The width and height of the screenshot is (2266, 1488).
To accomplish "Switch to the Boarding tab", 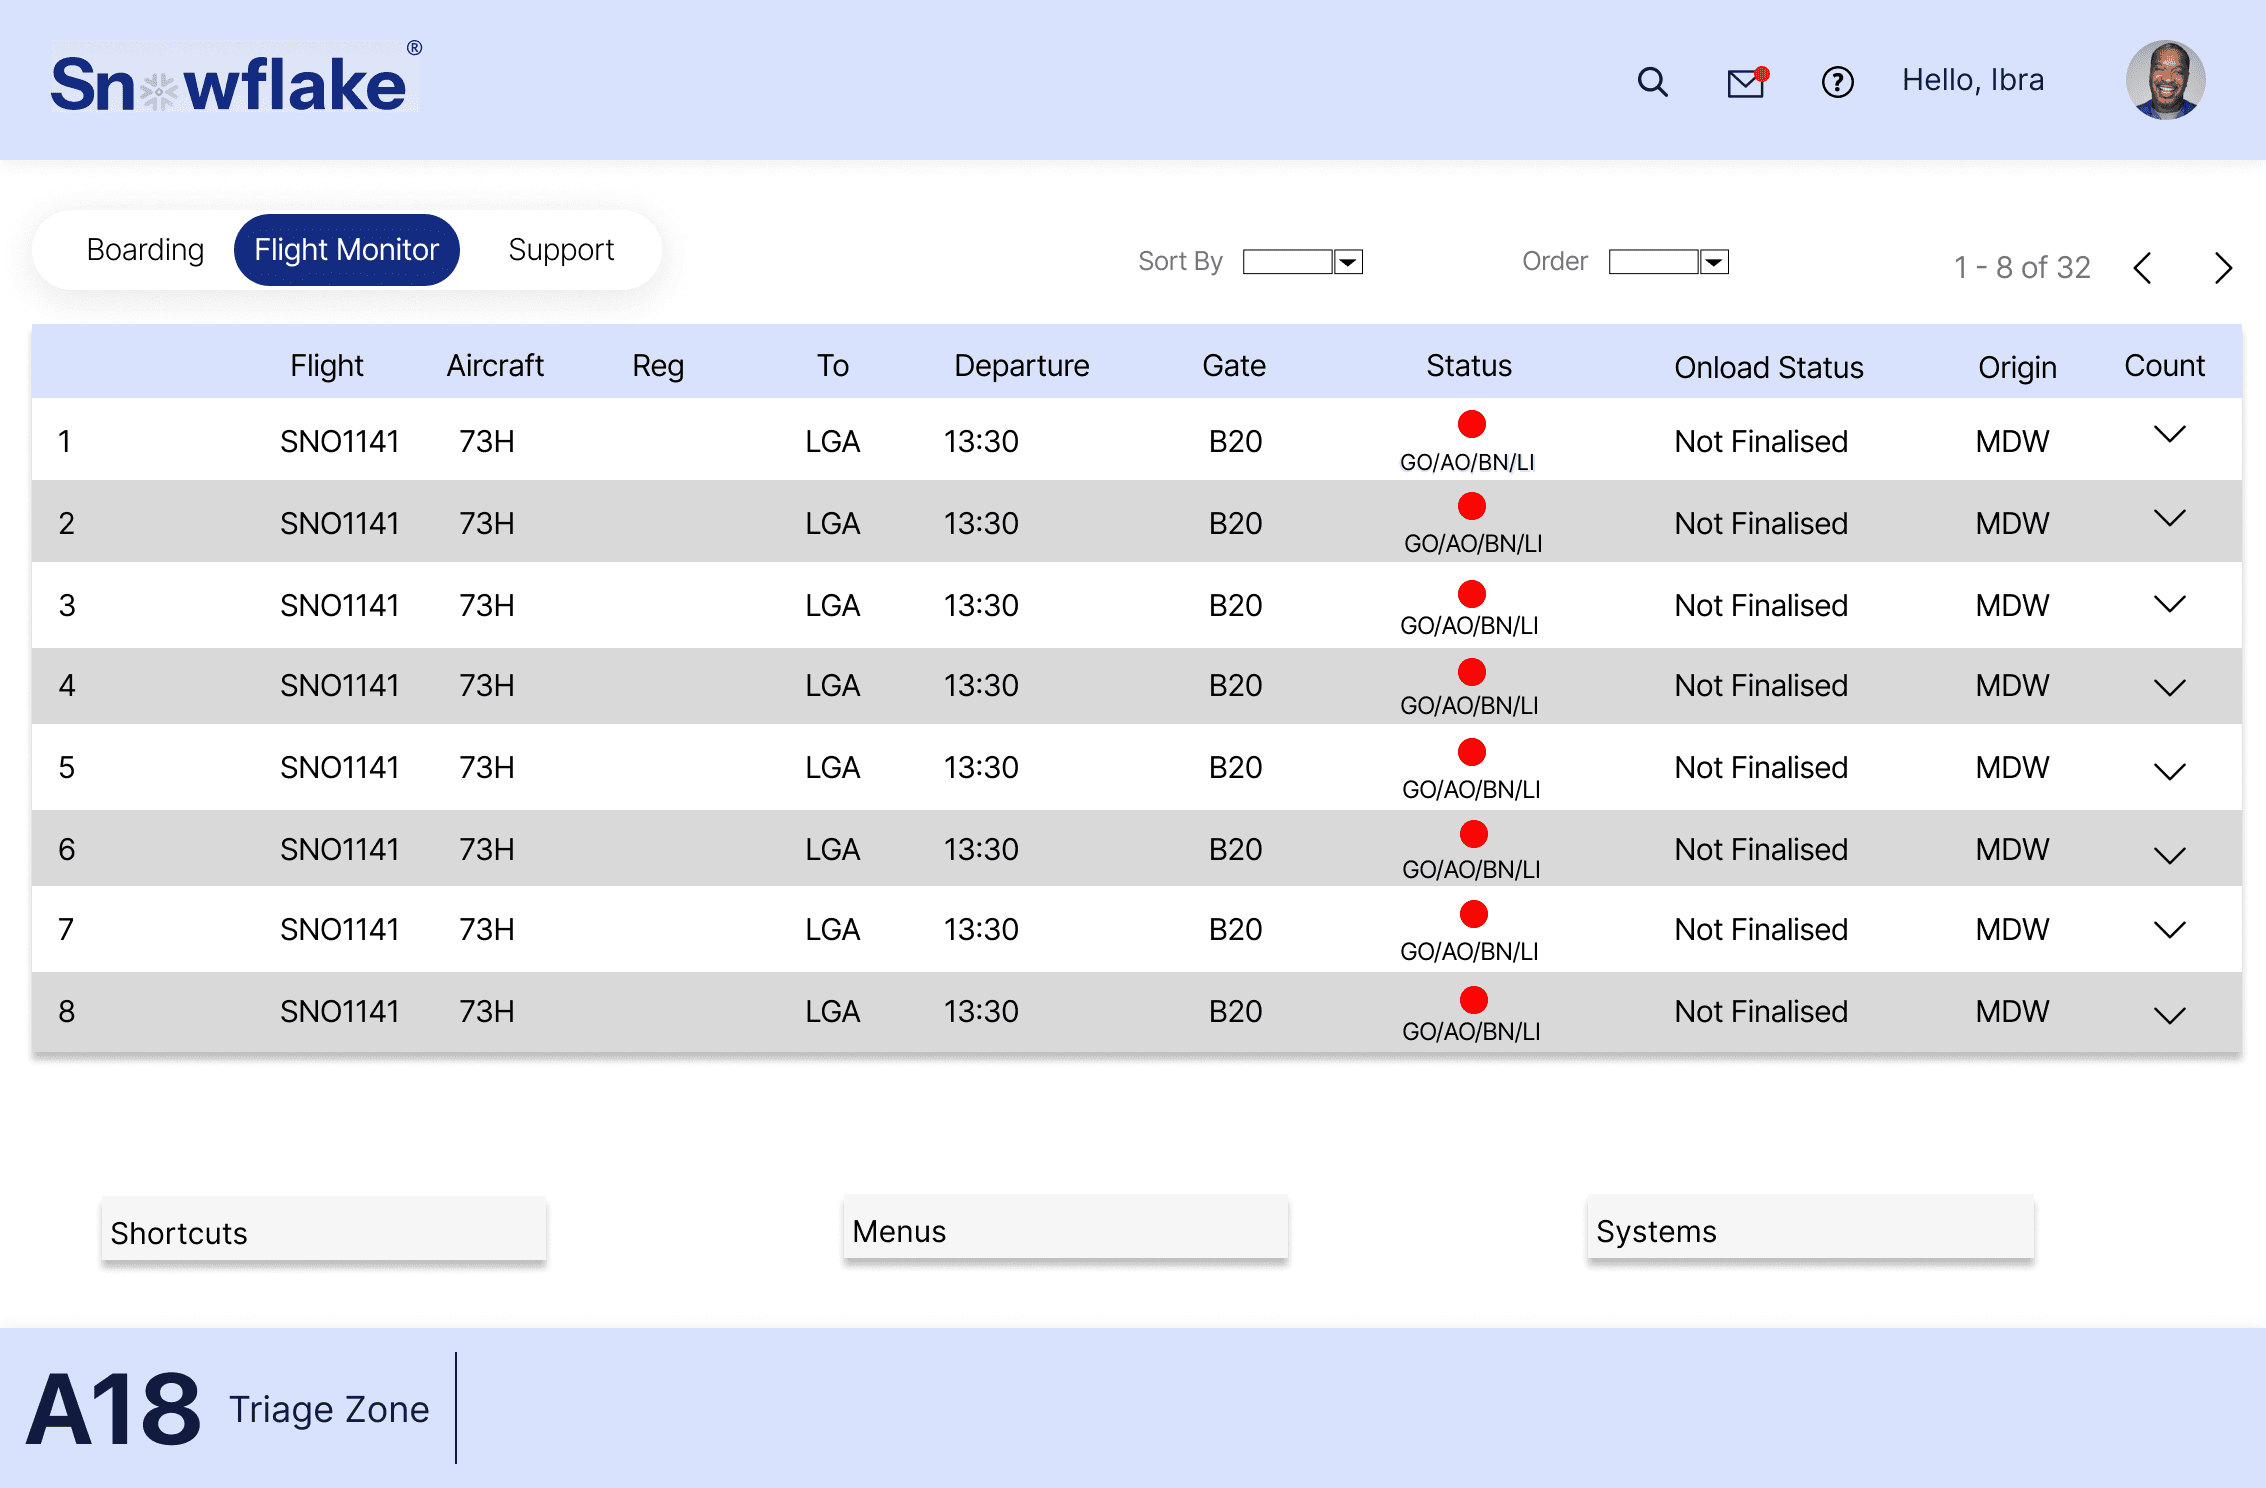I will coord(145,250).
